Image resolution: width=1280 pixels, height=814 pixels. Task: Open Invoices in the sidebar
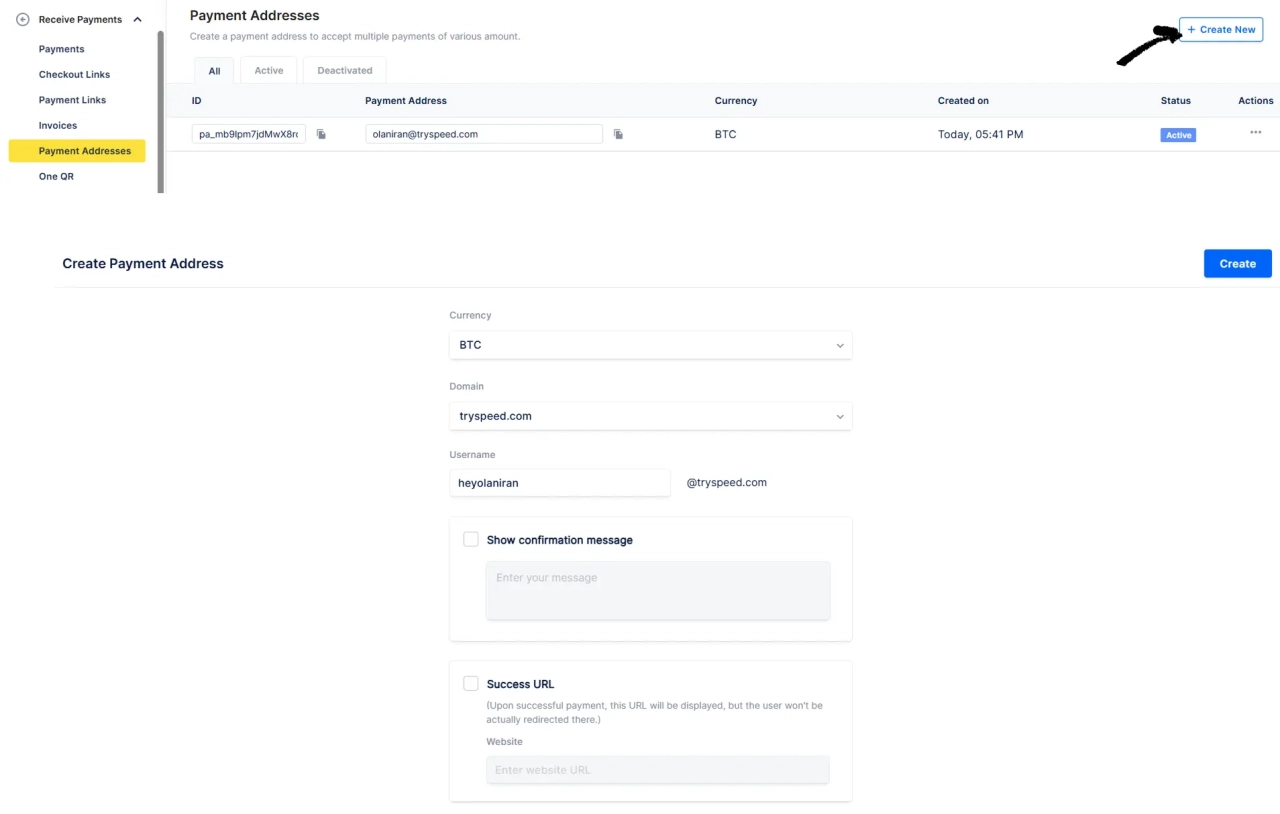click(x=58, y=125)
